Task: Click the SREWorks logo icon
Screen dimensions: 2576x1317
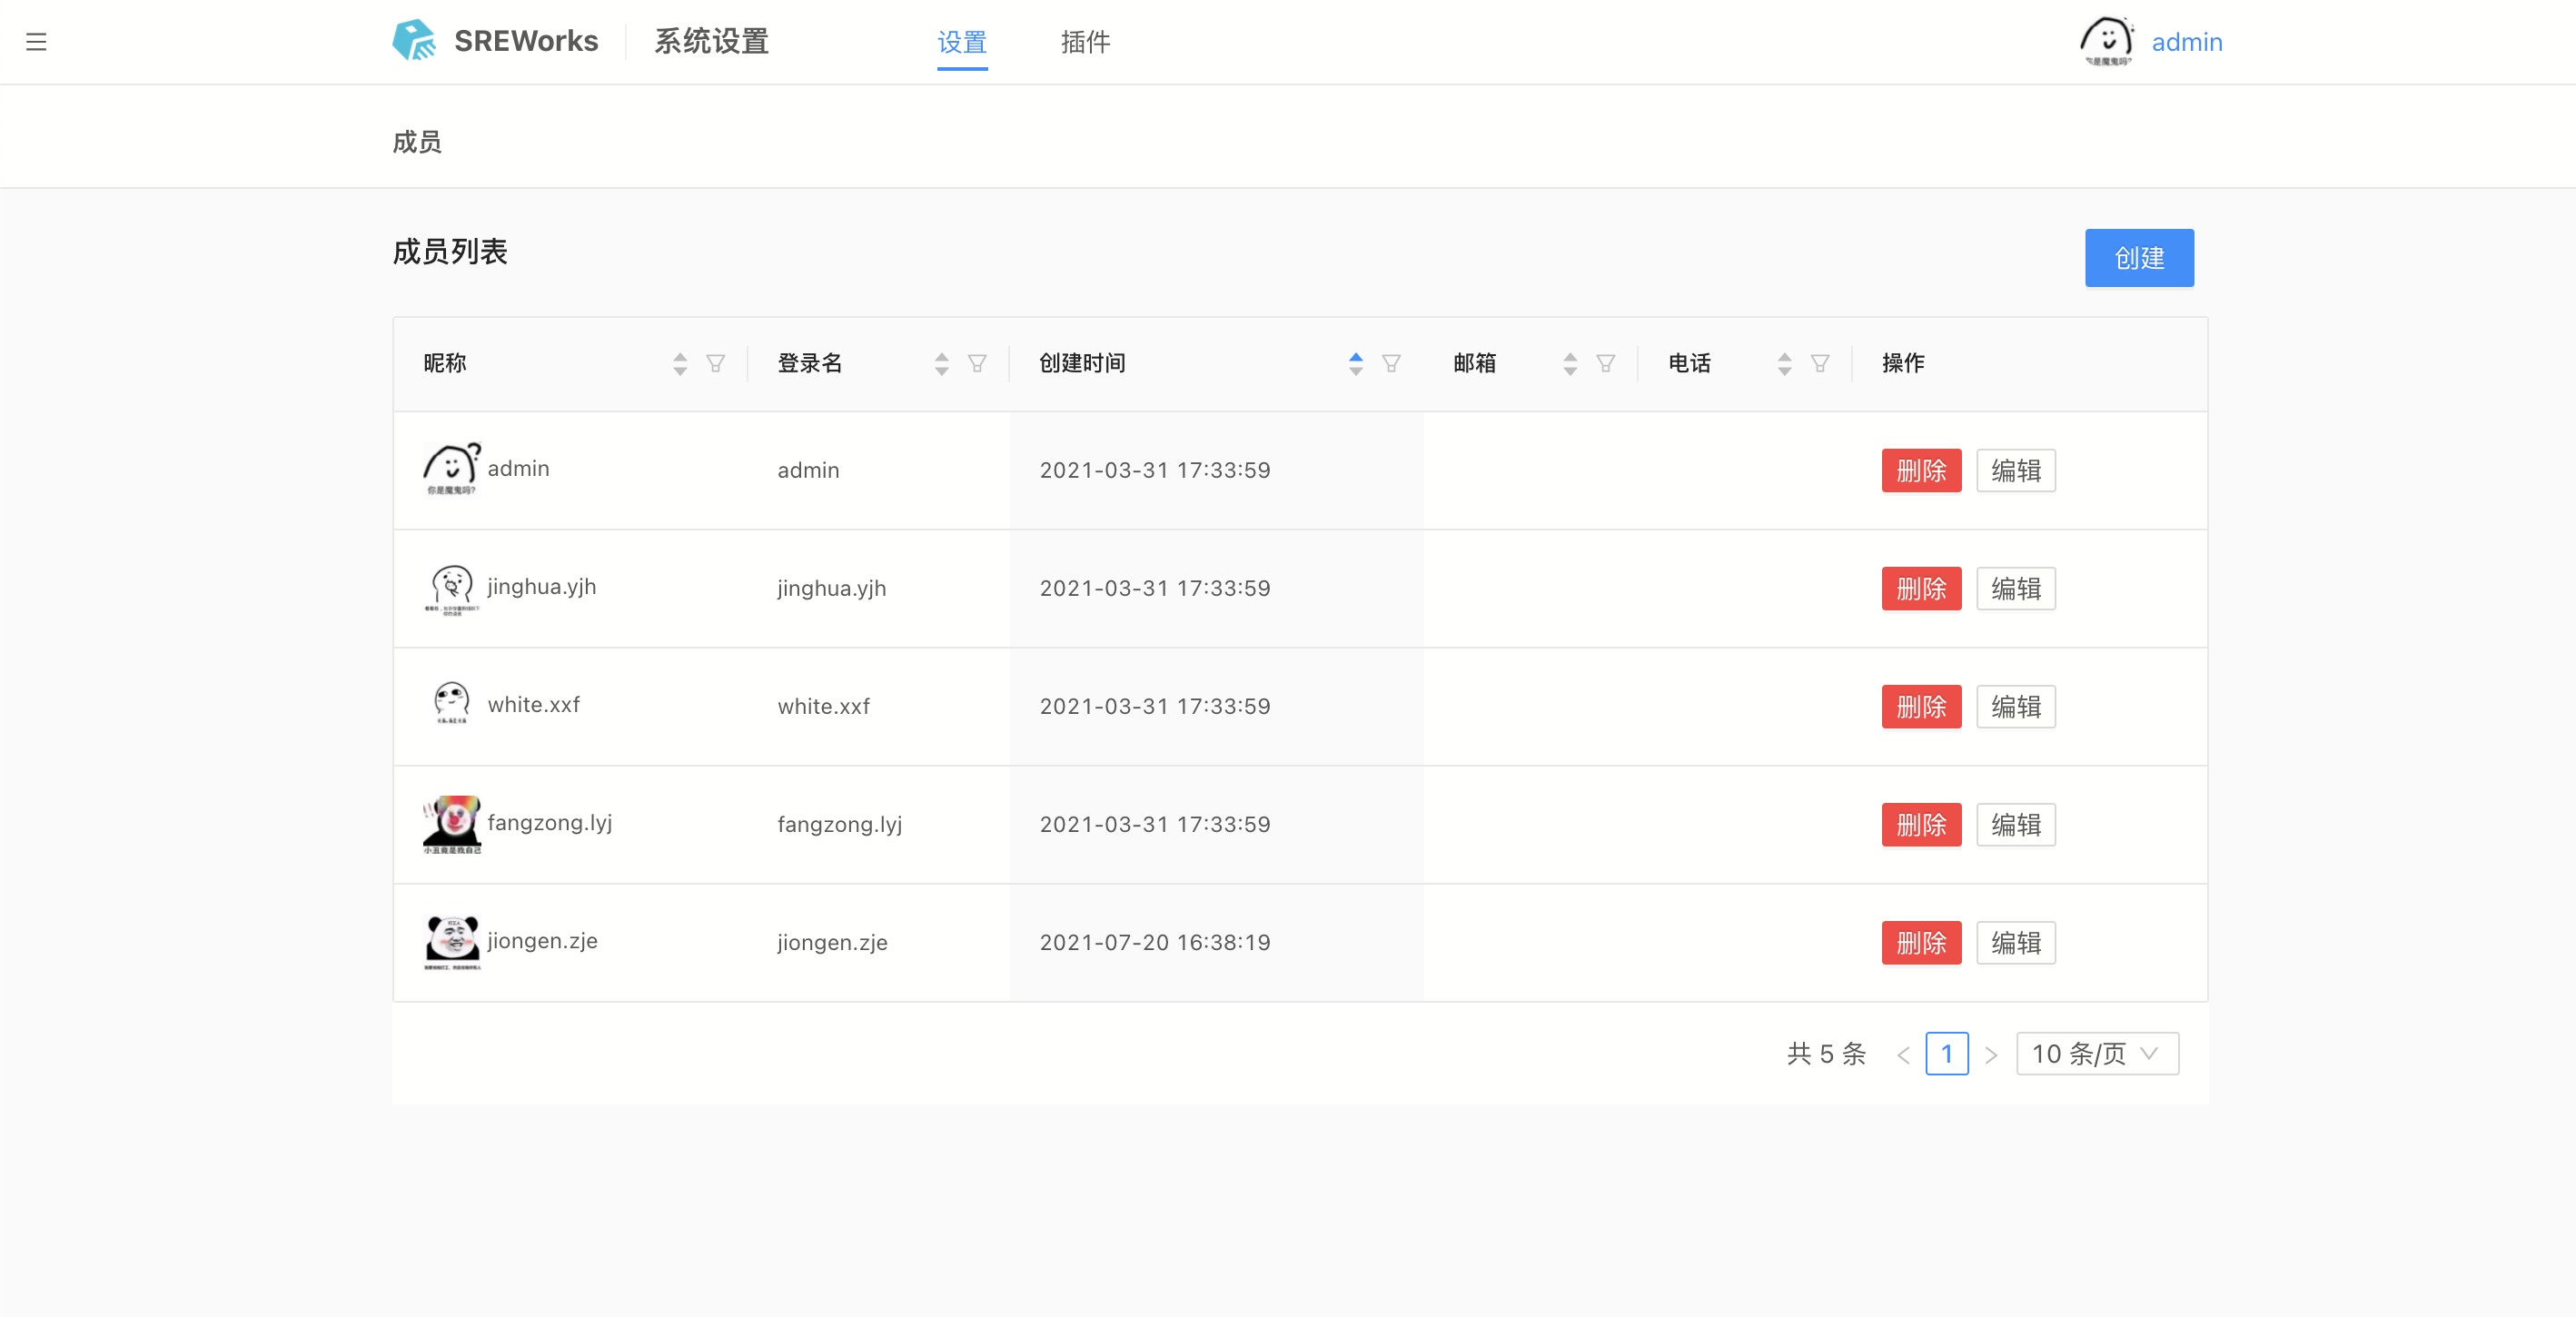Action: 414,41
